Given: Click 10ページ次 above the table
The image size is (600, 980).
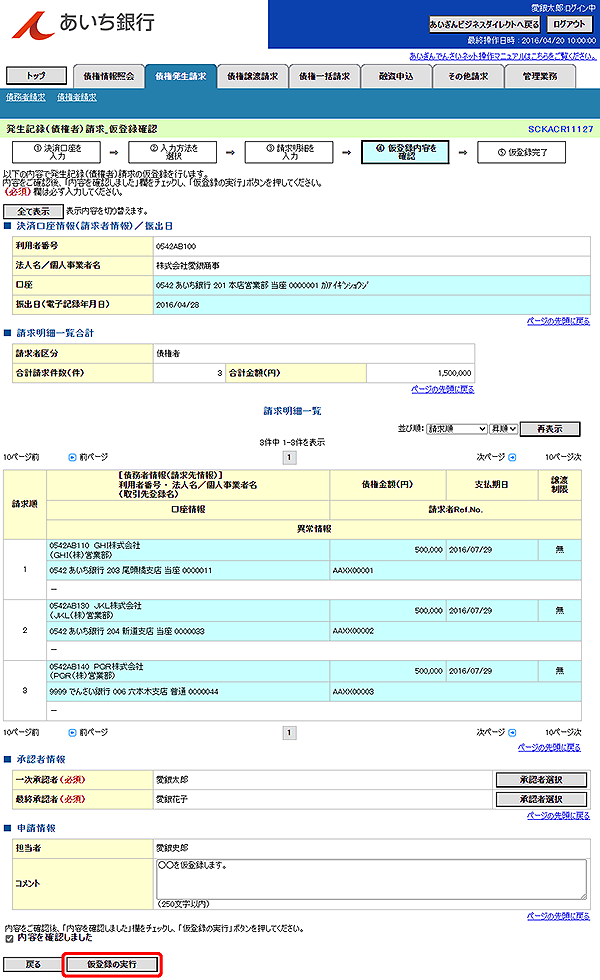Looking at the screenshot, I should click(563, 458).
